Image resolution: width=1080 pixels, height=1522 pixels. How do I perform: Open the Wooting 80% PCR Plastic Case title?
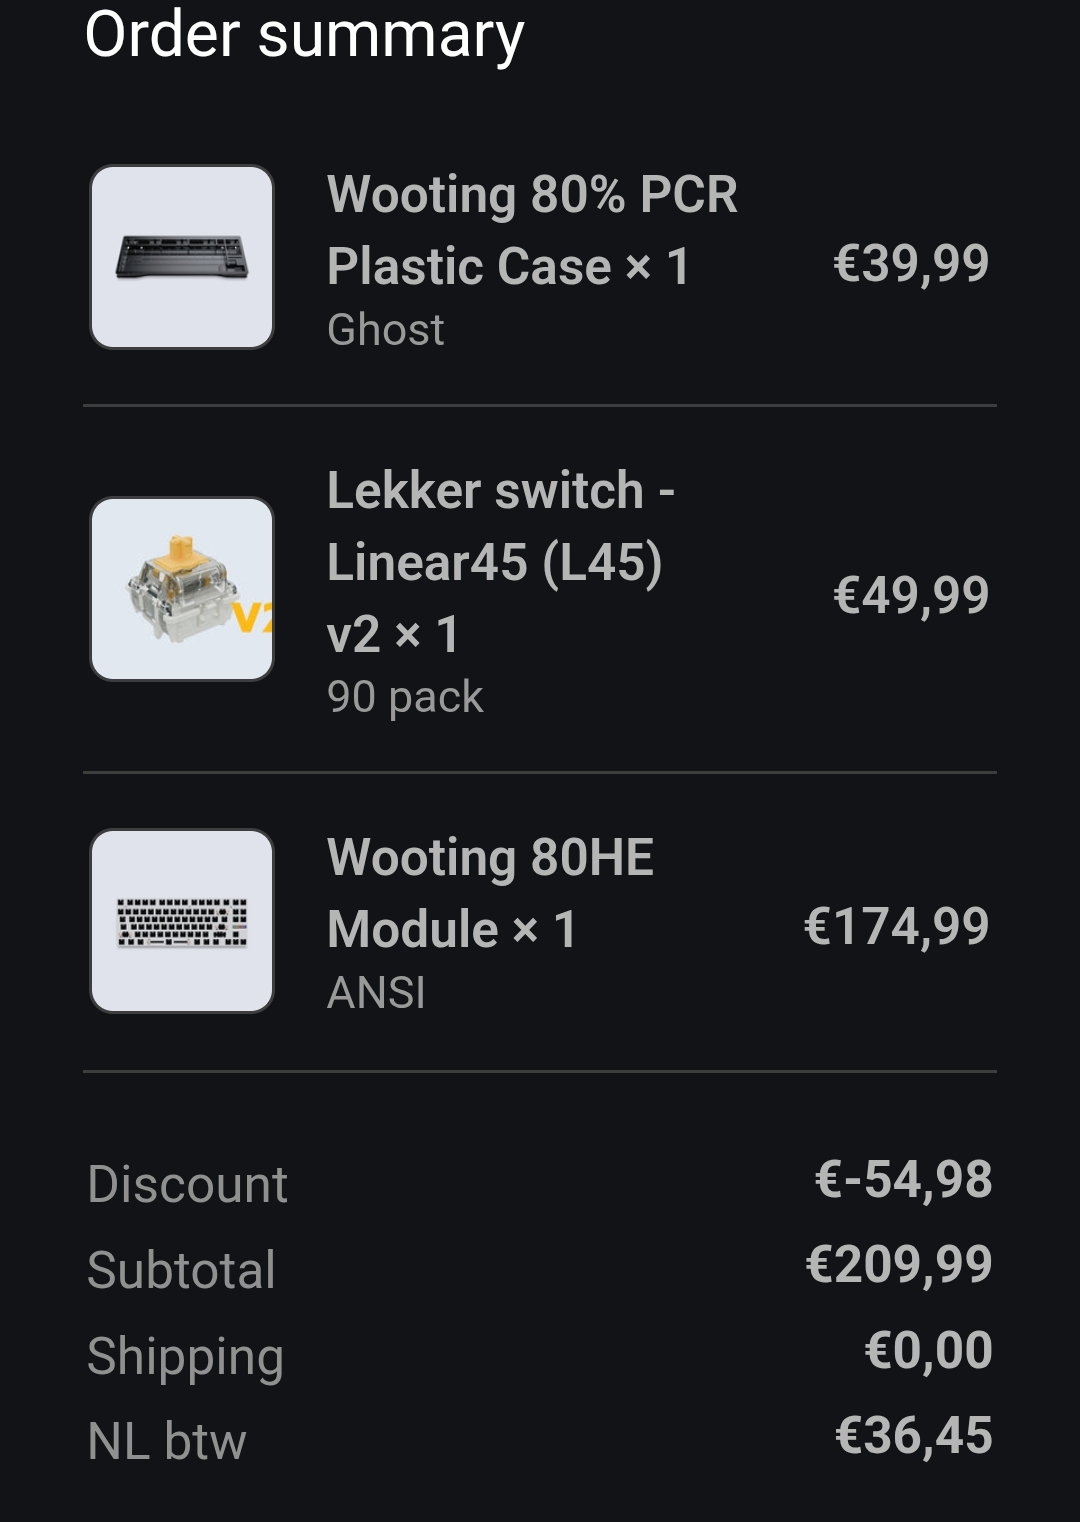coord(531,230)
